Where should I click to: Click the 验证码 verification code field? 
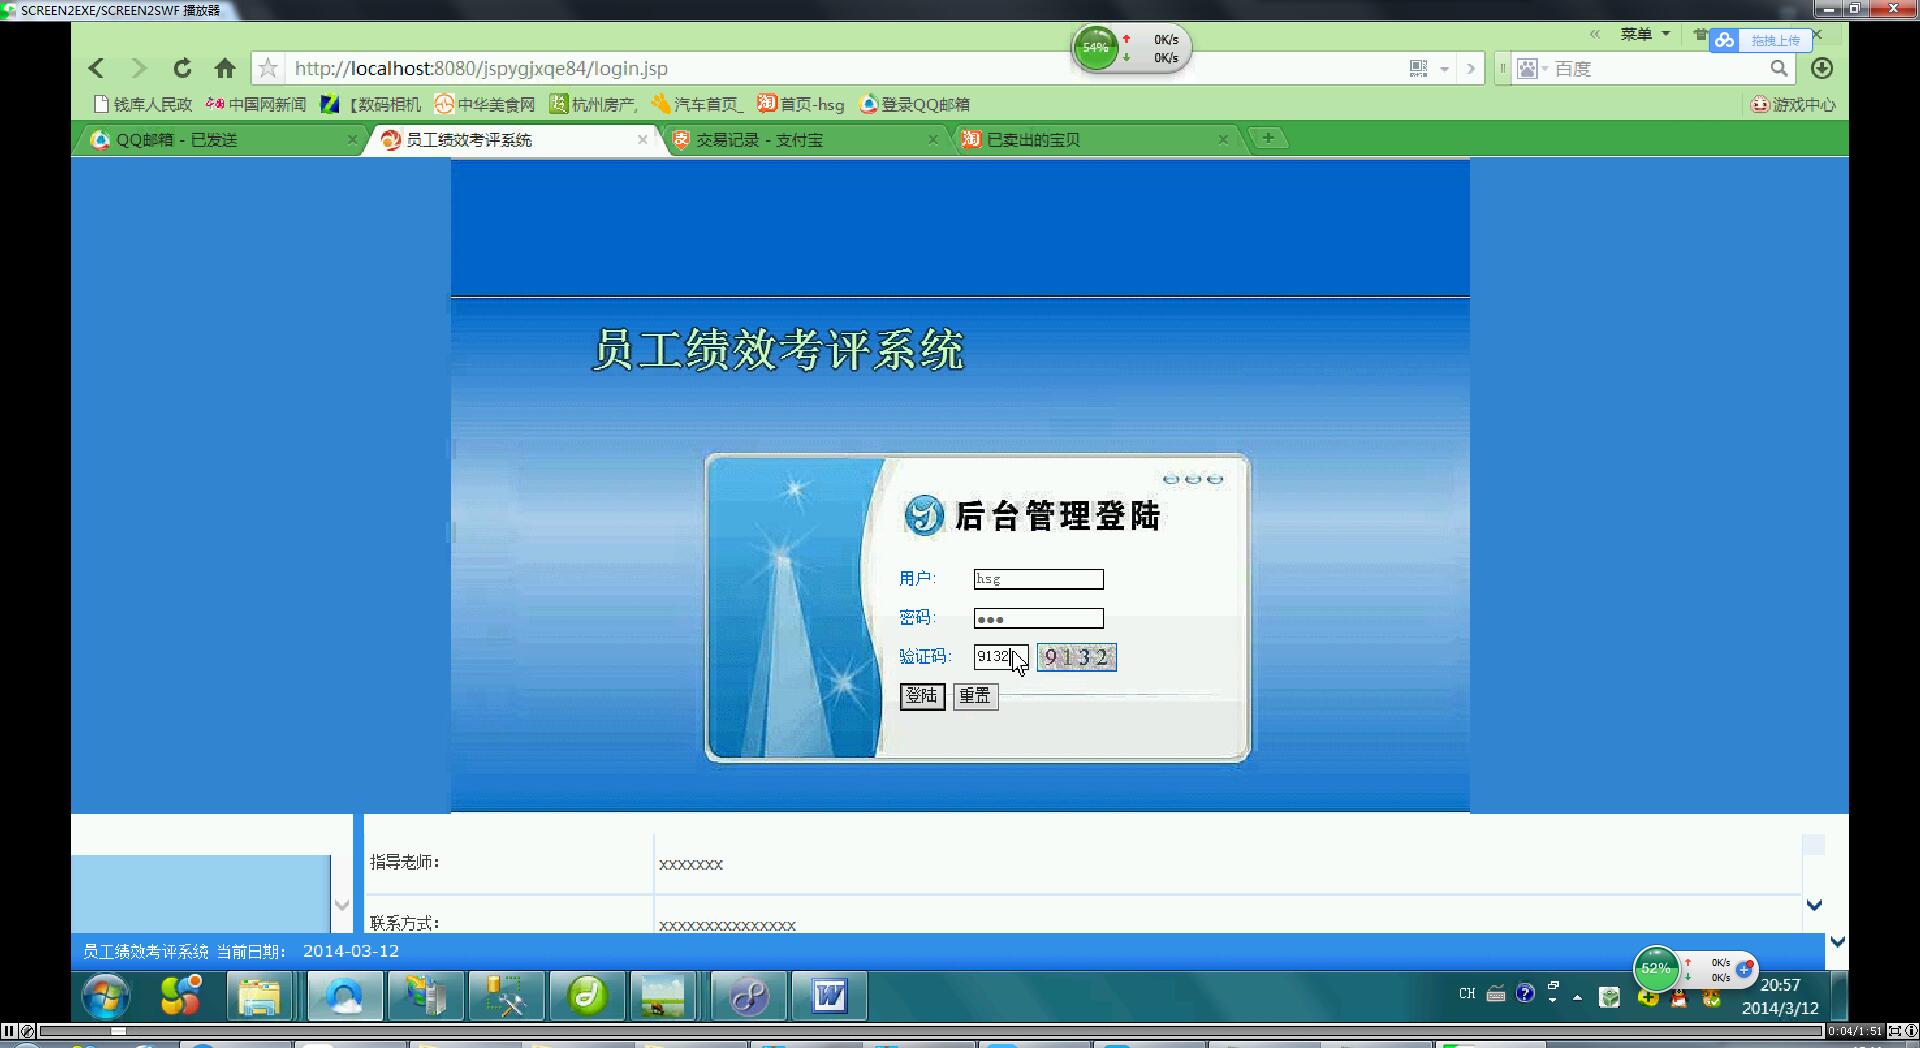(1001, 657)
